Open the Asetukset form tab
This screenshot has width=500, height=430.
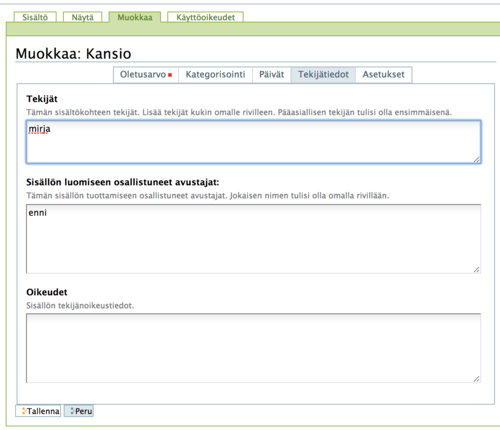click(384, 74)
